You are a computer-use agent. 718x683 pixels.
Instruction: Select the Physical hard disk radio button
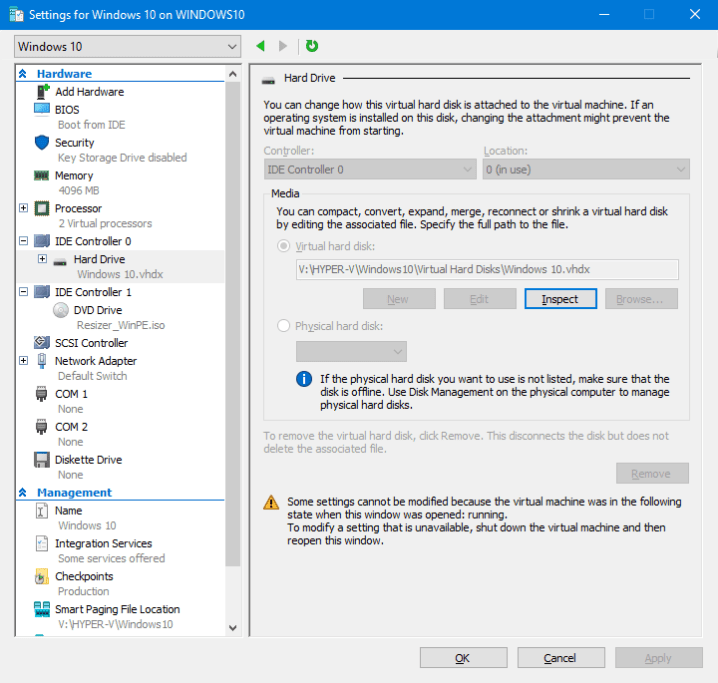(x=284, y=326)
